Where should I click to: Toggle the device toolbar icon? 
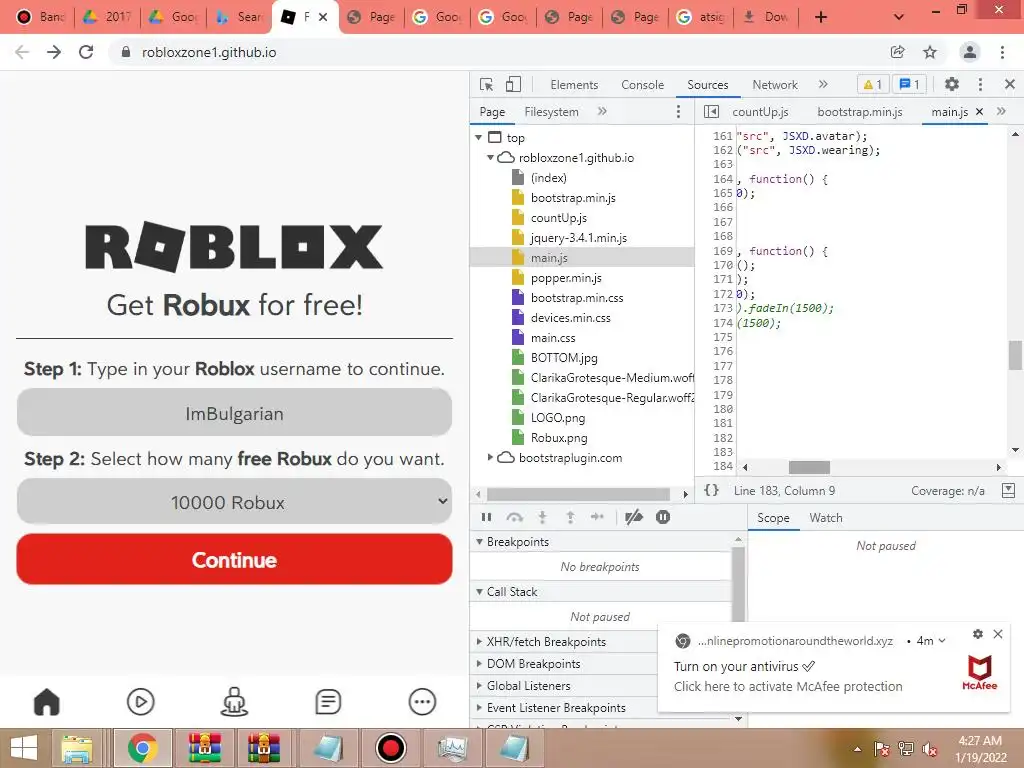(x=513, y=84)
